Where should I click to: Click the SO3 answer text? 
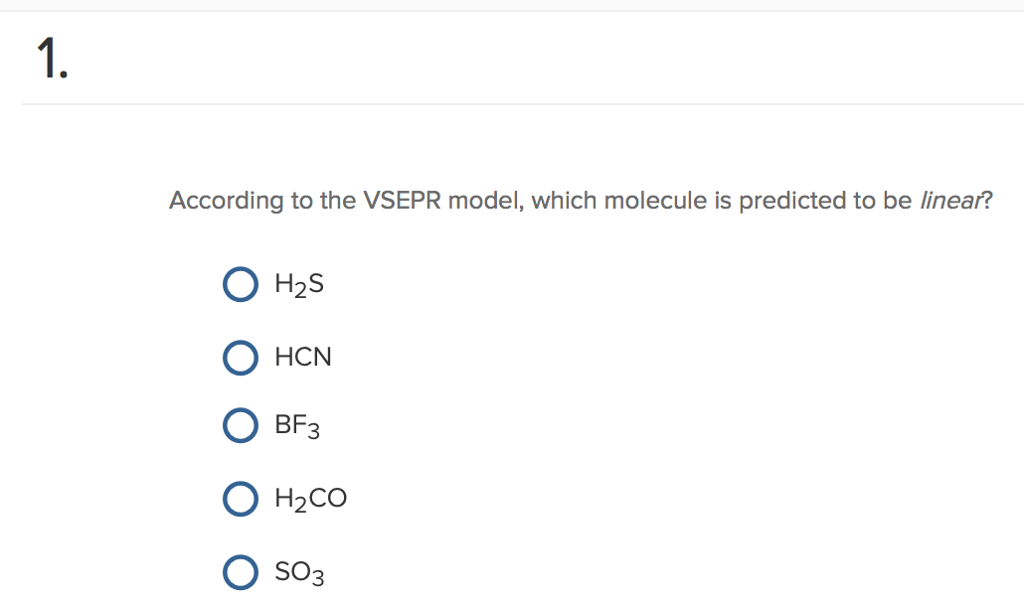pyautogui.click(x=297, y=572)
